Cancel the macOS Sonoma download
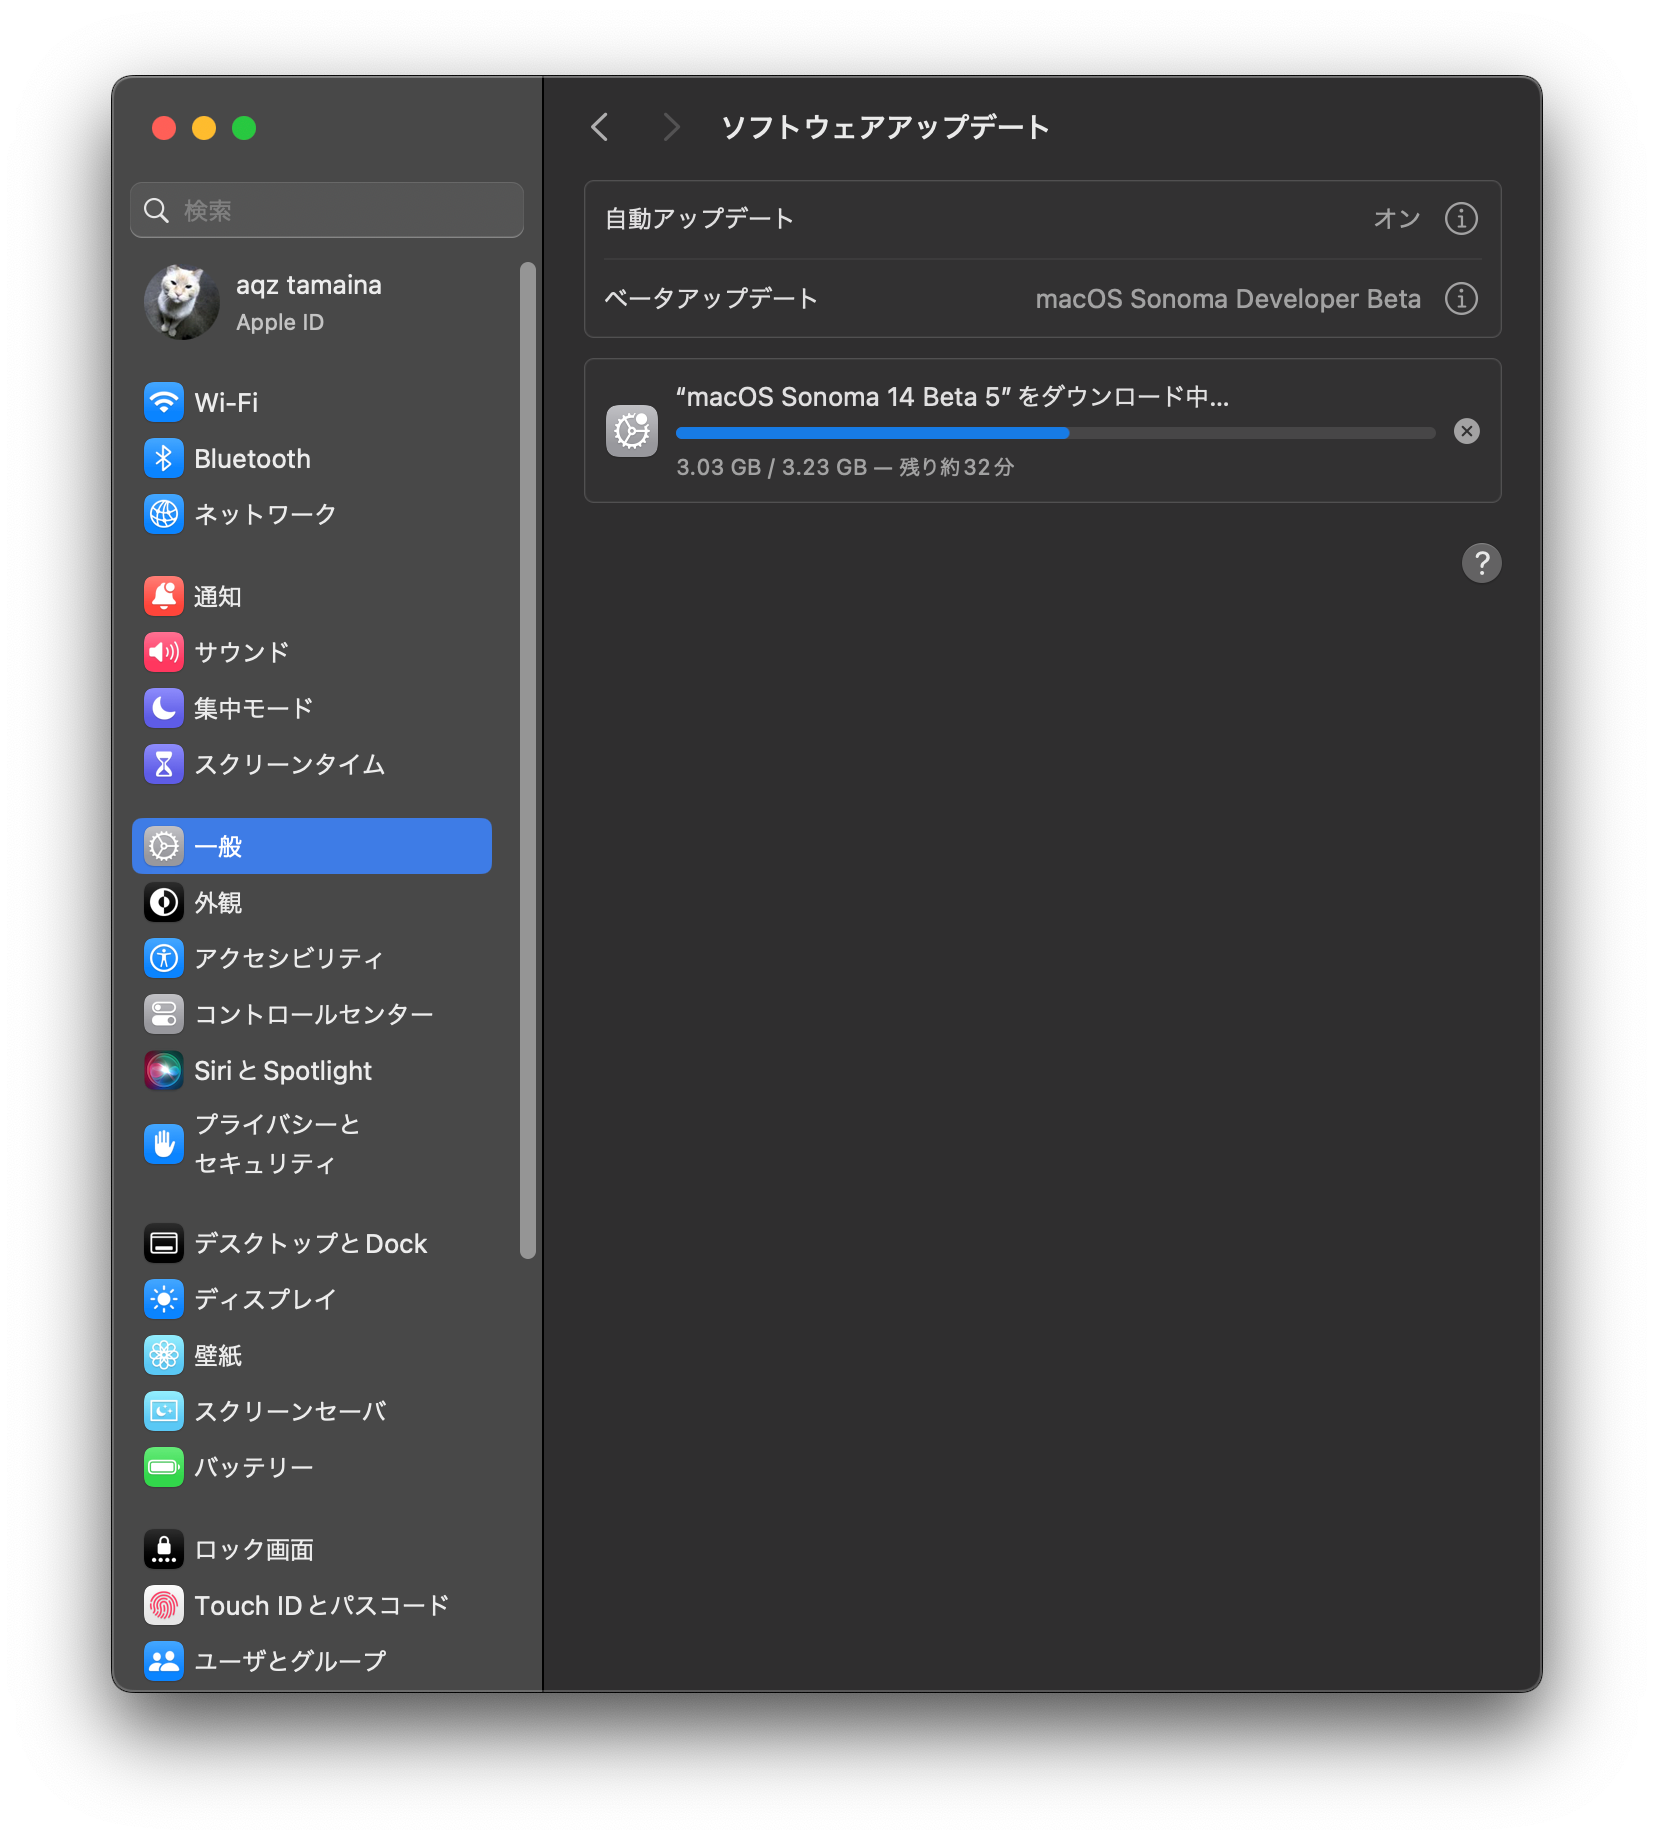 (1466, 431)
